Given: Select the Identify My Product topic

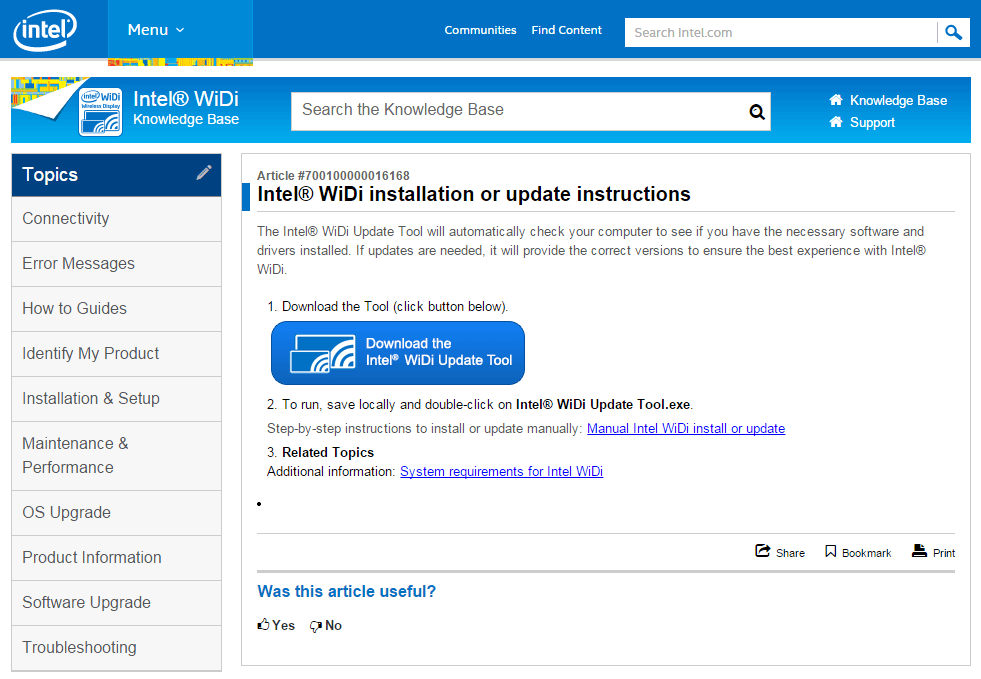Looking at the screenshot, I should [x=116, y=354].
